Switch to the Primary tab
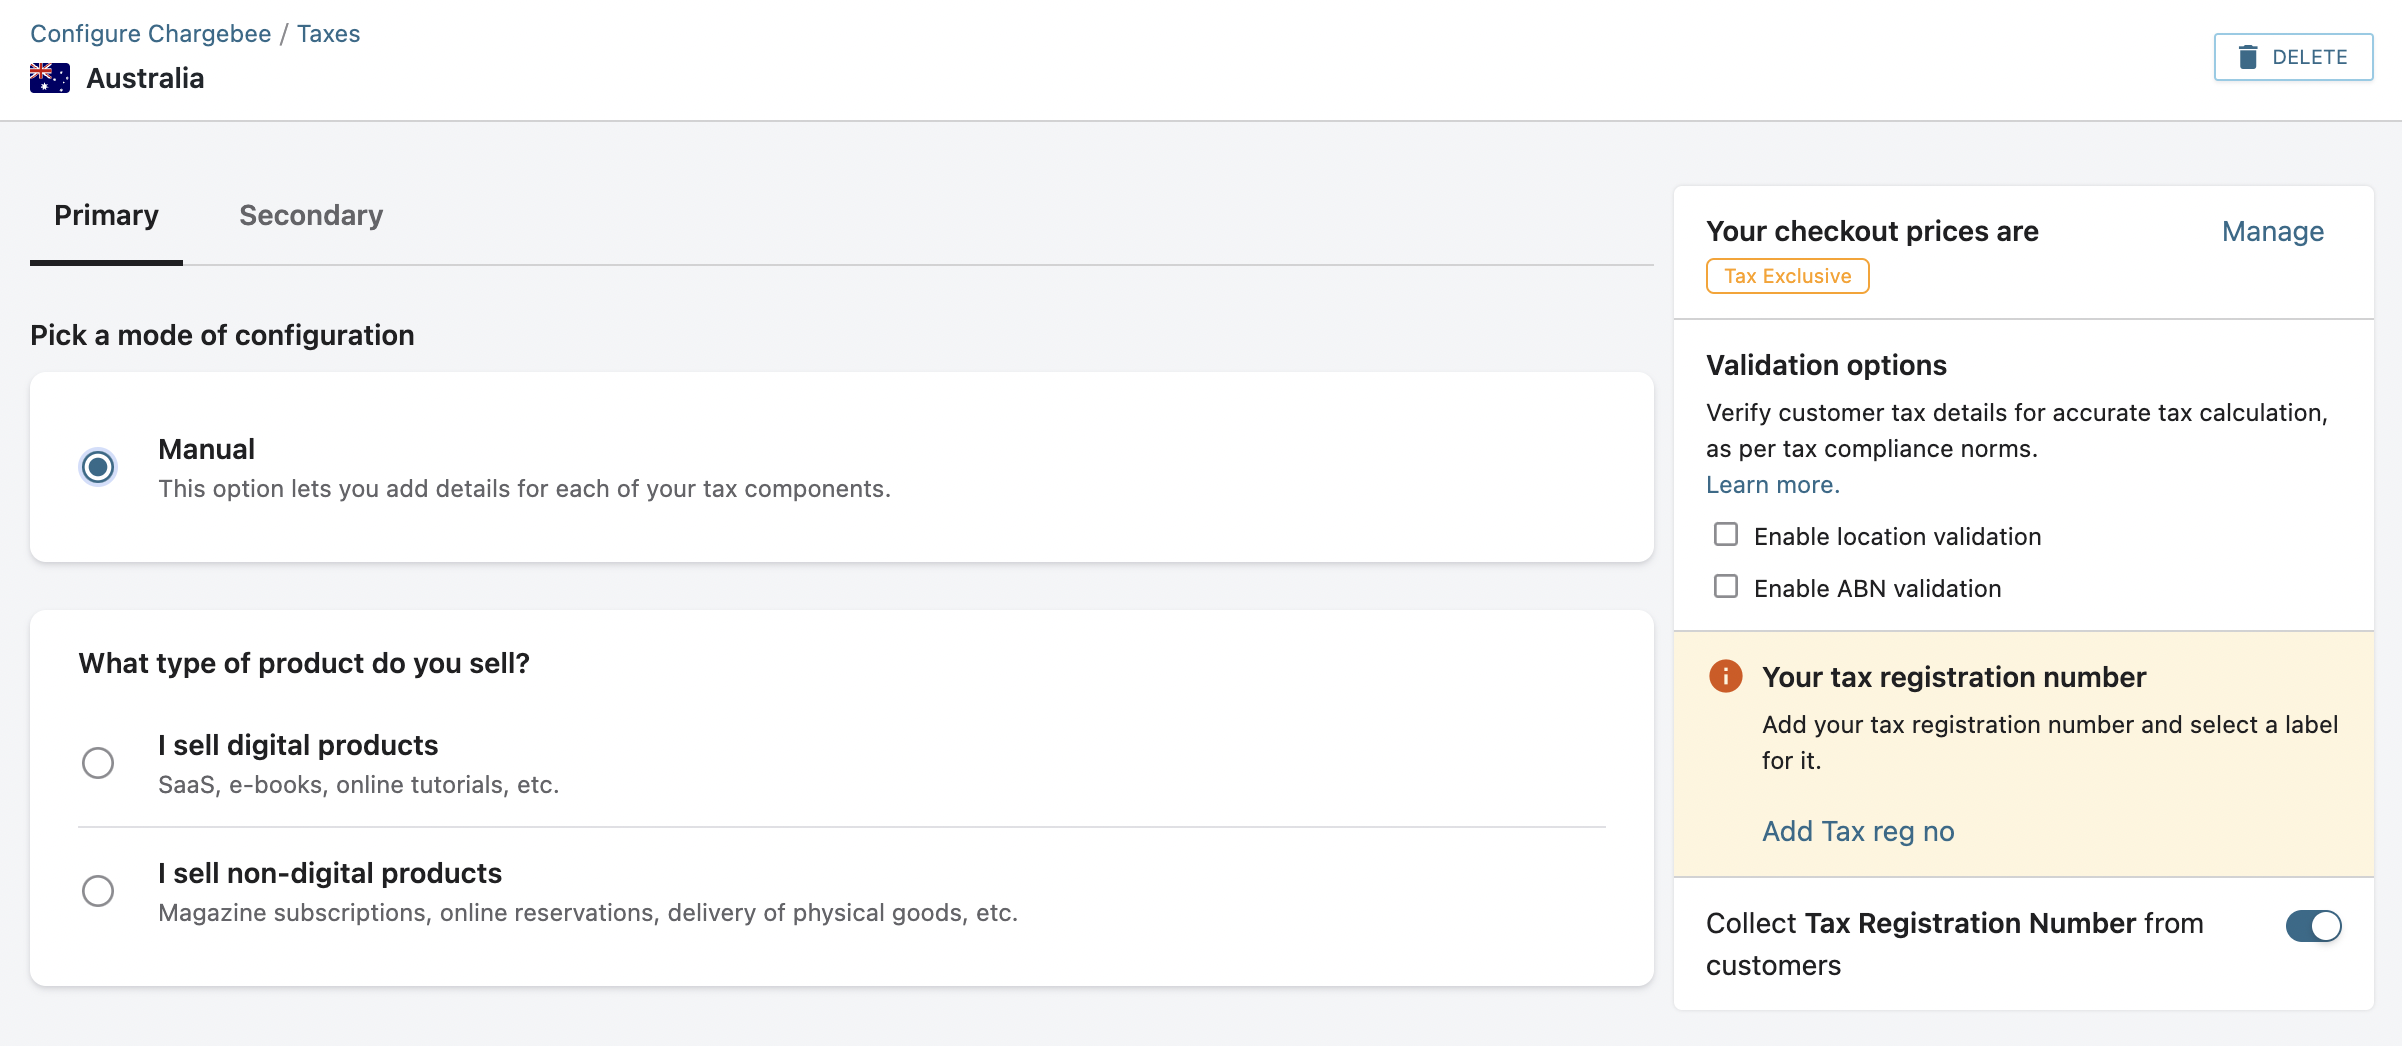The height and width of the screenshot is (1046, 2402). pyautogui.click(x=106, y=216)
